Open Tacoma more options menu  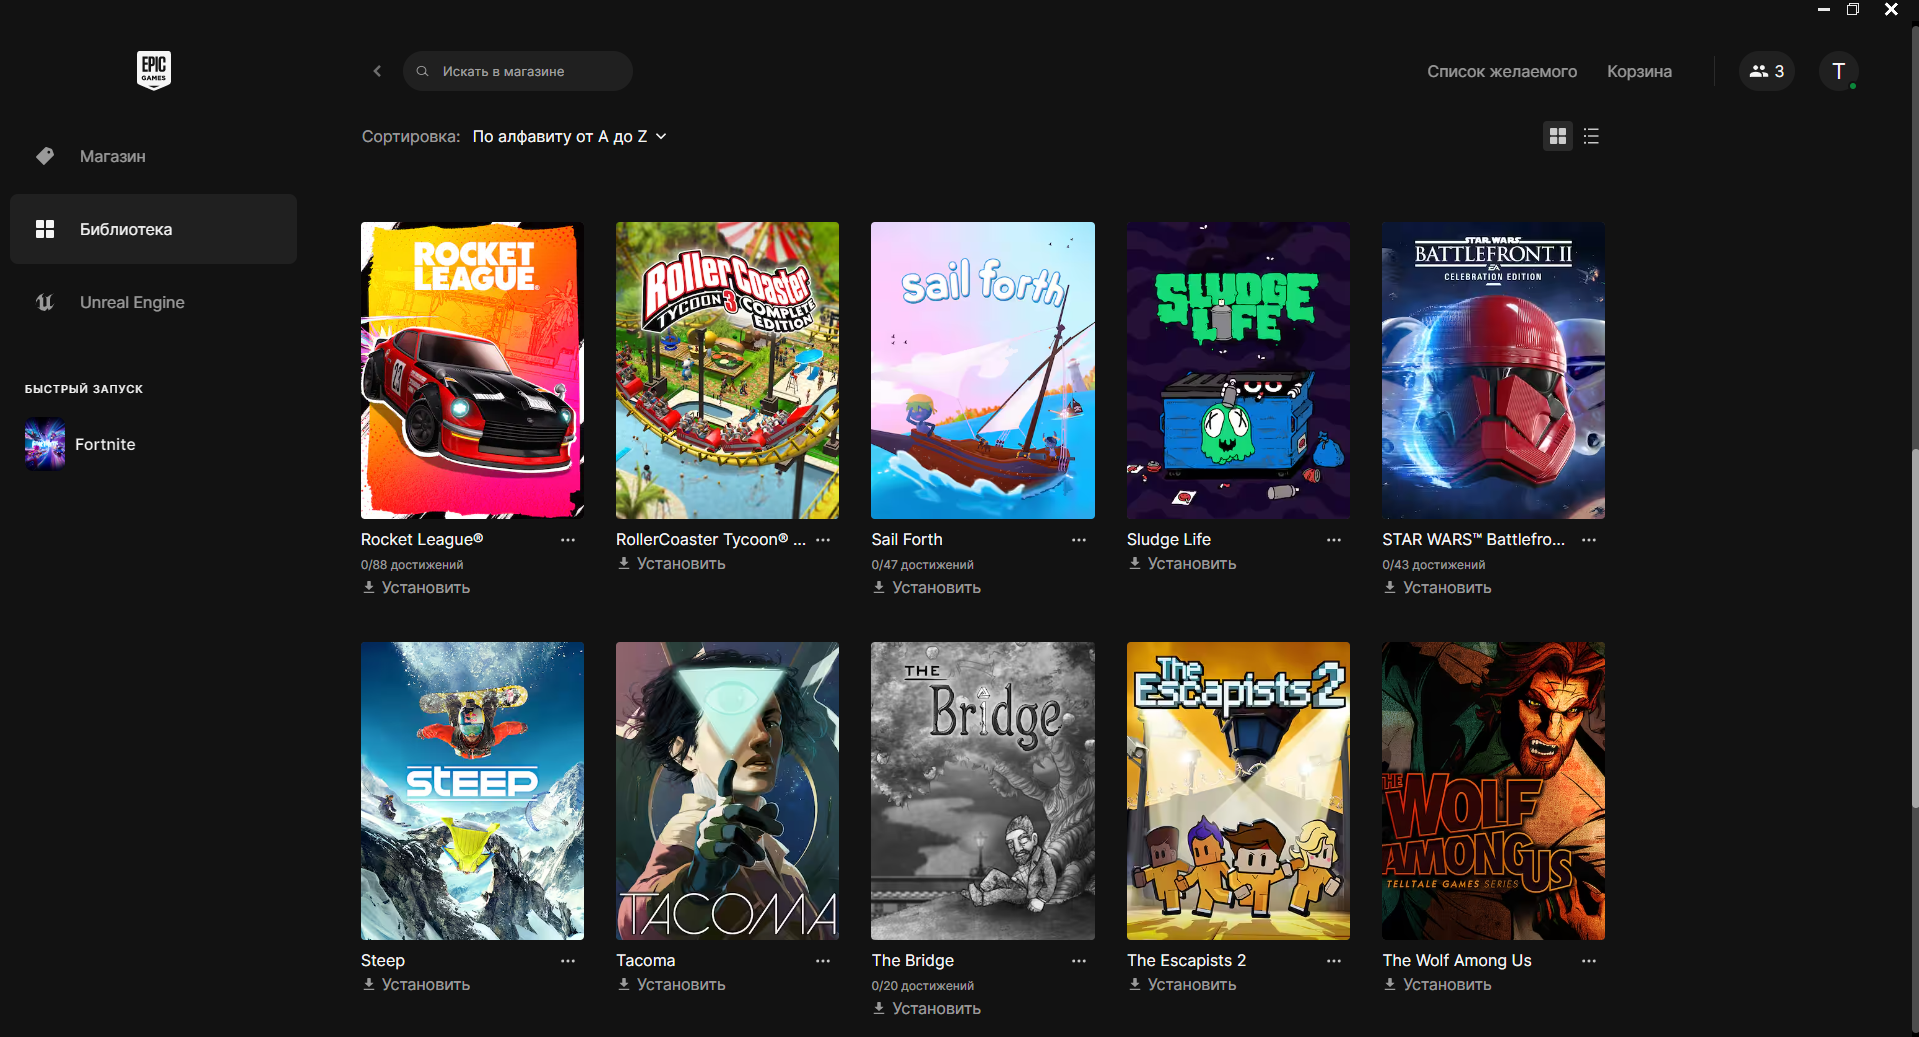(x=823, y=961)
